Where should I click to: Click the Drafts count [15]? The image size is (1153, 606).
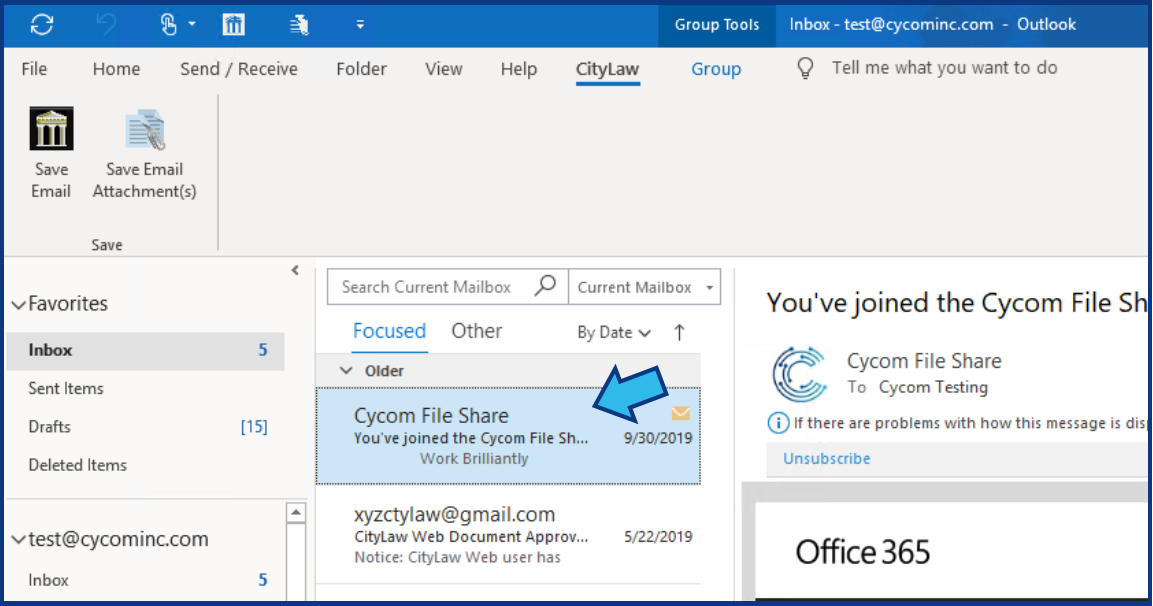coord(254,427)
